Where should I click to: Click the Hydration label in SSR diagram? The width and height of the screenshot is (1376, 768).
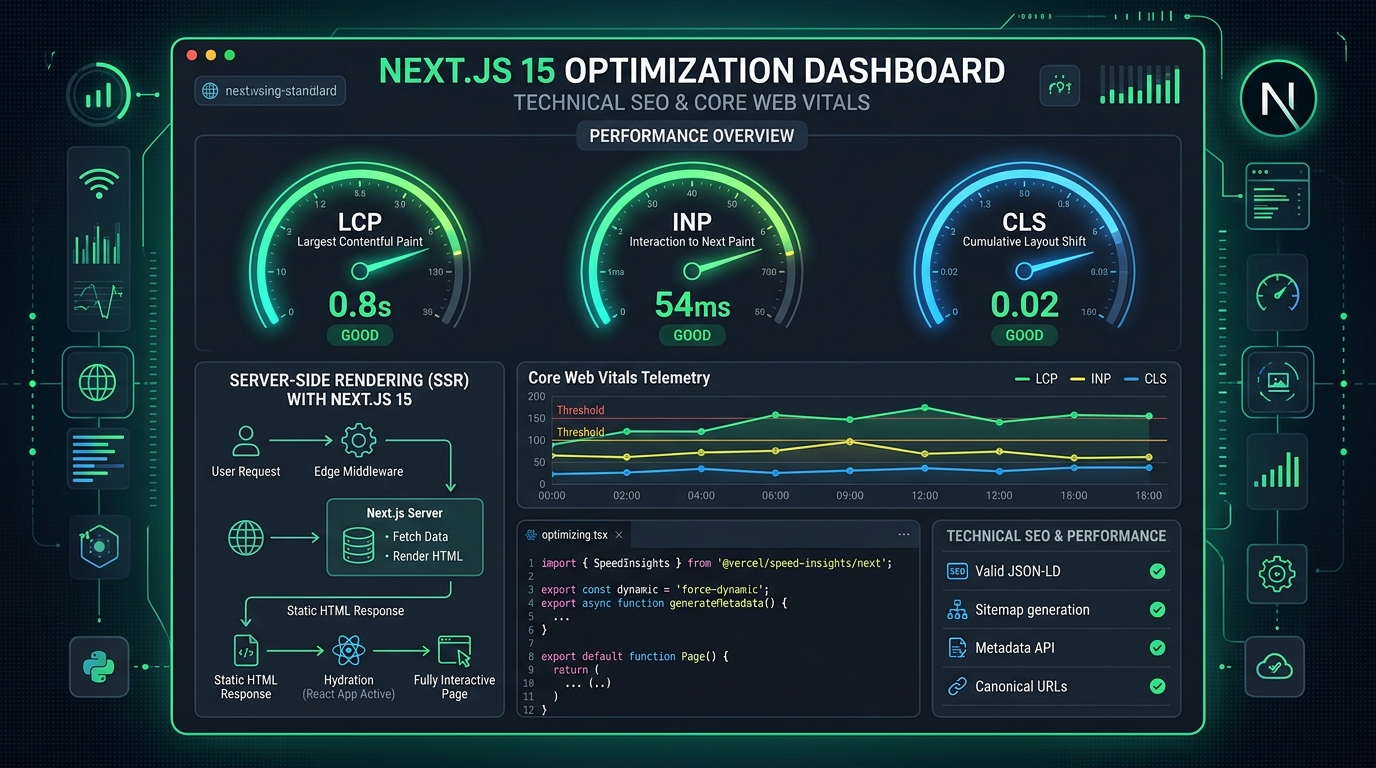(348, 680)
